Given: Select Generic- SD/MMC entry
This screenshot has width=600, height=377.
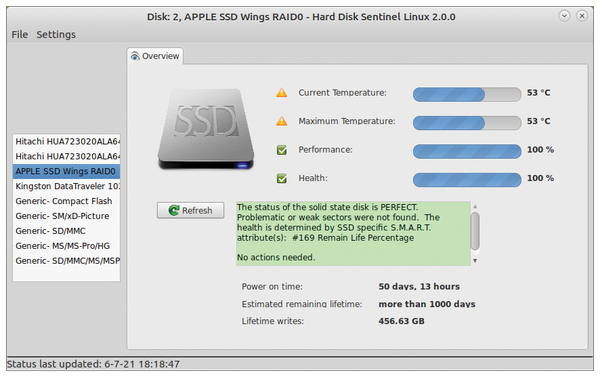Looking at the screenshot, I should click(67, 231).
